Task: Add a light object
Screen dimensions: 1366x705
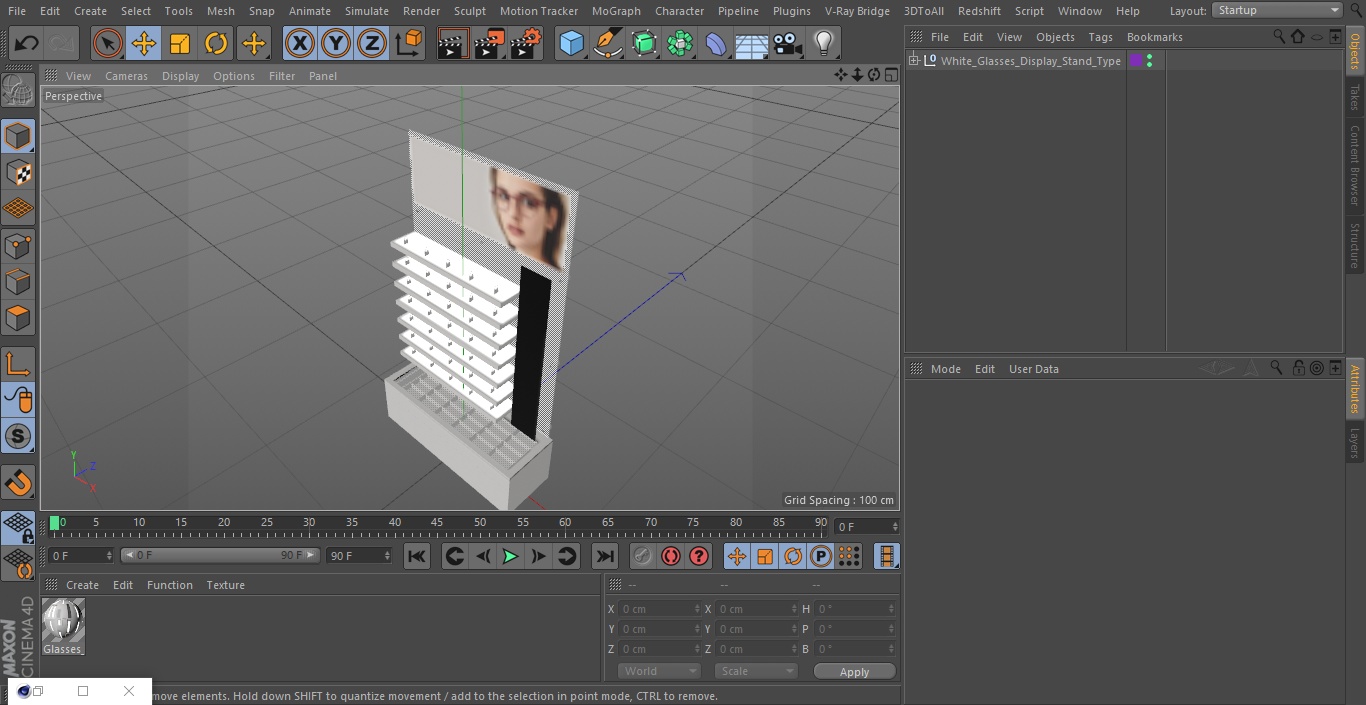Action: coord(824,44)
